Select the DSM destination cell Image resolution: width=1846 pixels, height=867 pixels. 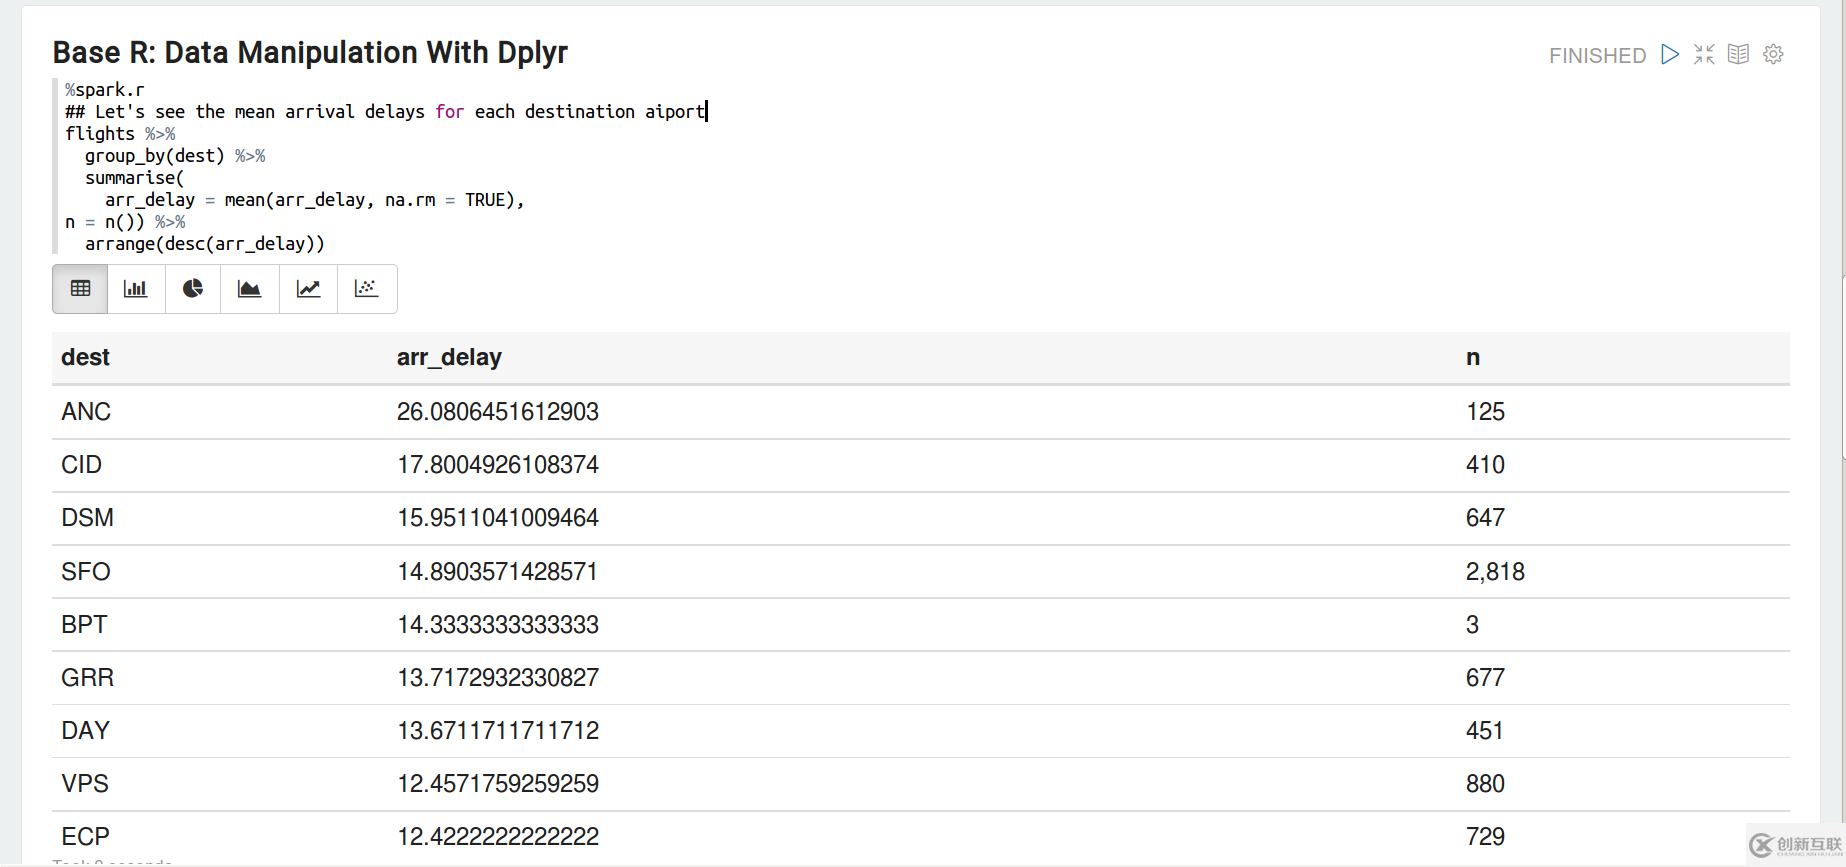87,517
